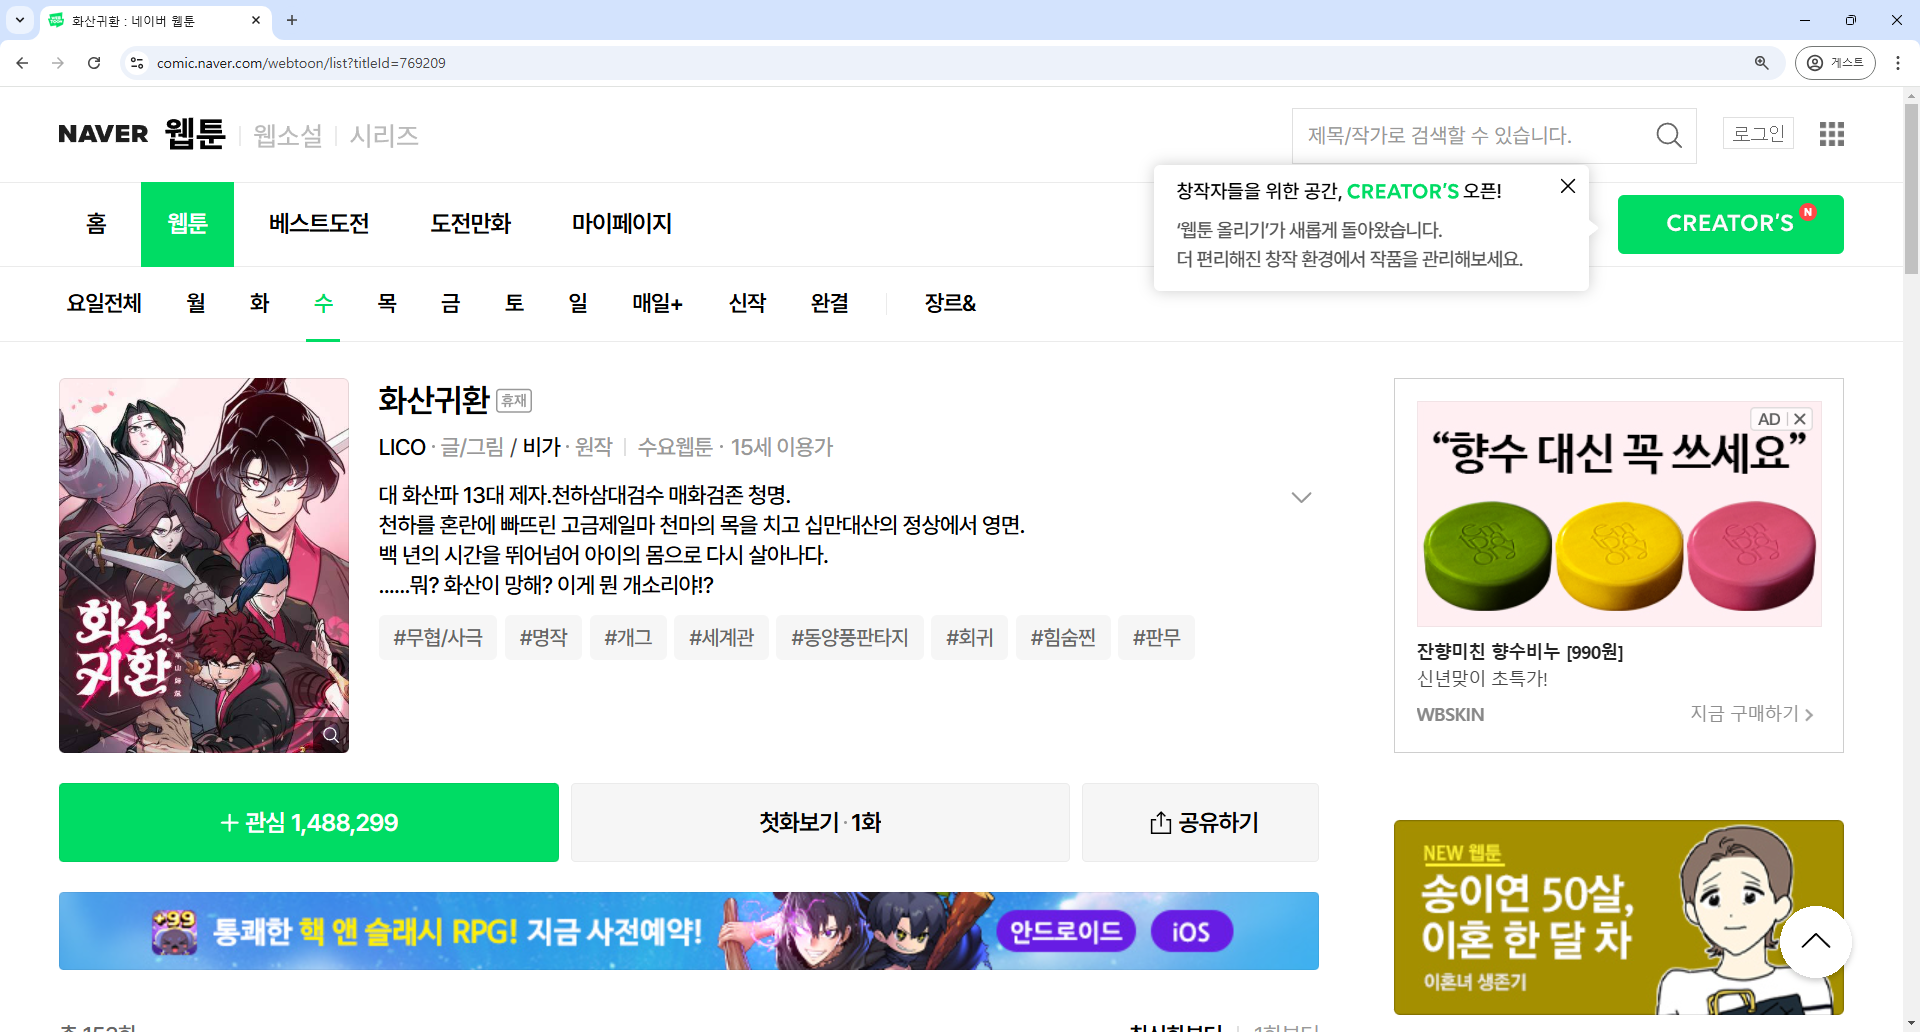The image size is (1920, 1032).
Task: Open the 장르& tab
Action: (950, 303)
